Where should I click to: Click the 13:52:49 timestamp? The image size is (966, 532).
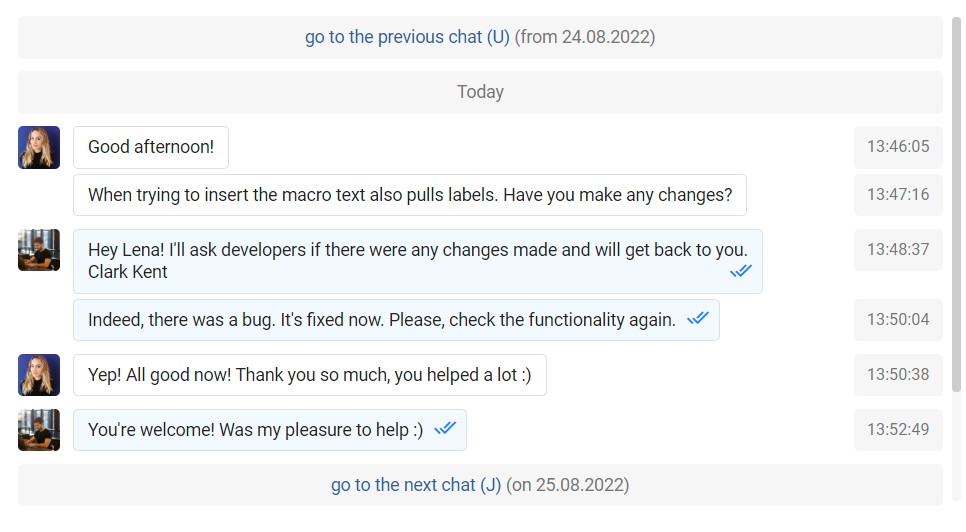(x=897, y=430)
